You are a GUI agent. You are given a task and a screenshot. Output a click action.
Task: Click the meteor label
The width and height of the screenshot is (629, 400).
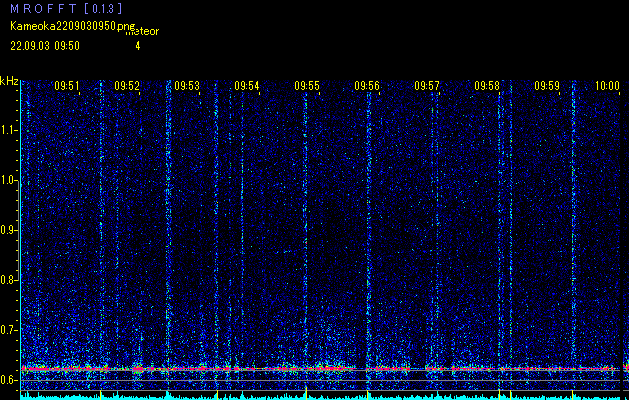coord(142,31)
